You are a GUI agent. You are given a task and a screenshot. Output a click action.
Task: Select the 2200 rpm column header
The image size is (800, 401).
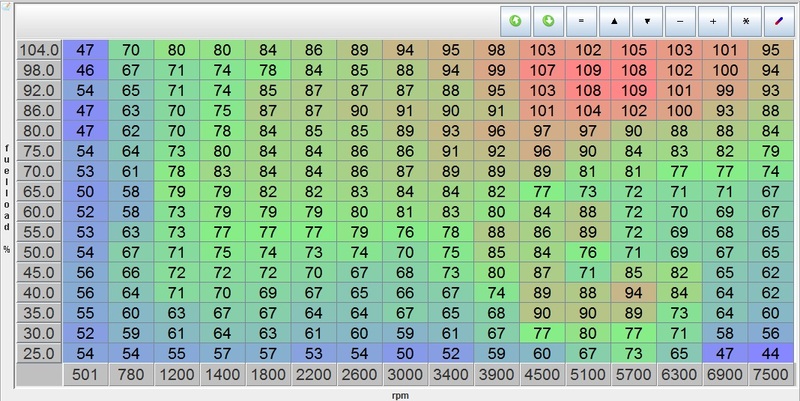(314, 375)
